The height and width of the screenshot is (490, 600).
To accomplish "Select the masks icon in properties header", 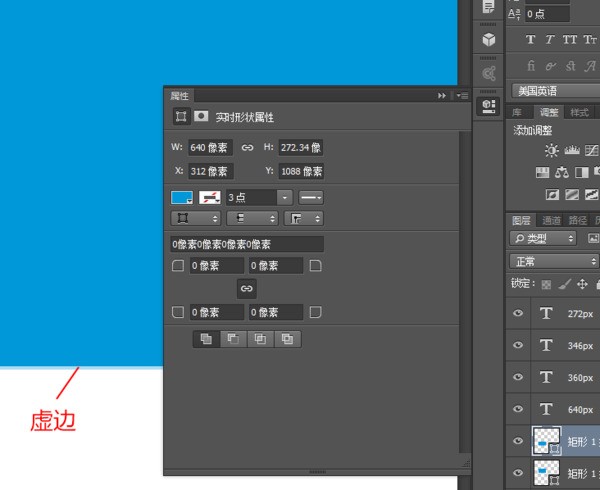I will pos(201,117).
